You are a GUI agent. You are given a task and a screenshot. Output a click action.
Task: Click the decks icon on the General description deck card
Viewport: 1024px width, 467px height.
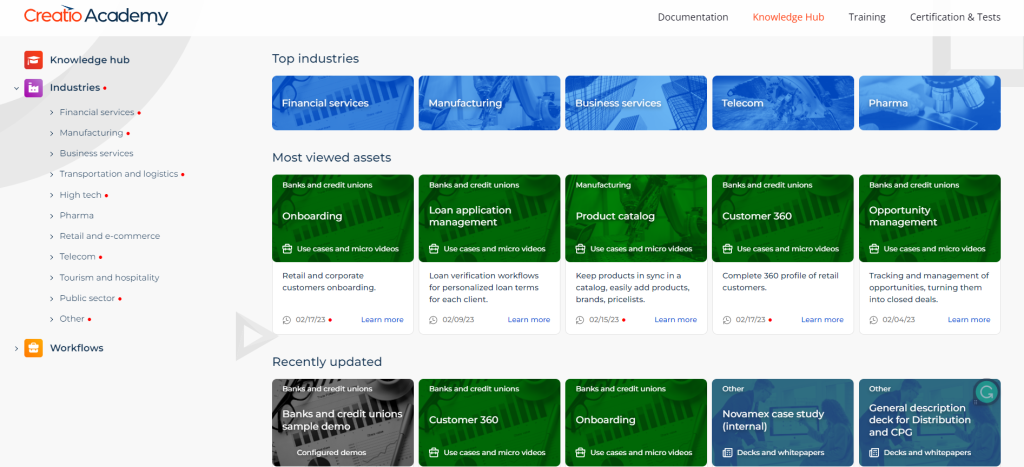coord(874,453)
